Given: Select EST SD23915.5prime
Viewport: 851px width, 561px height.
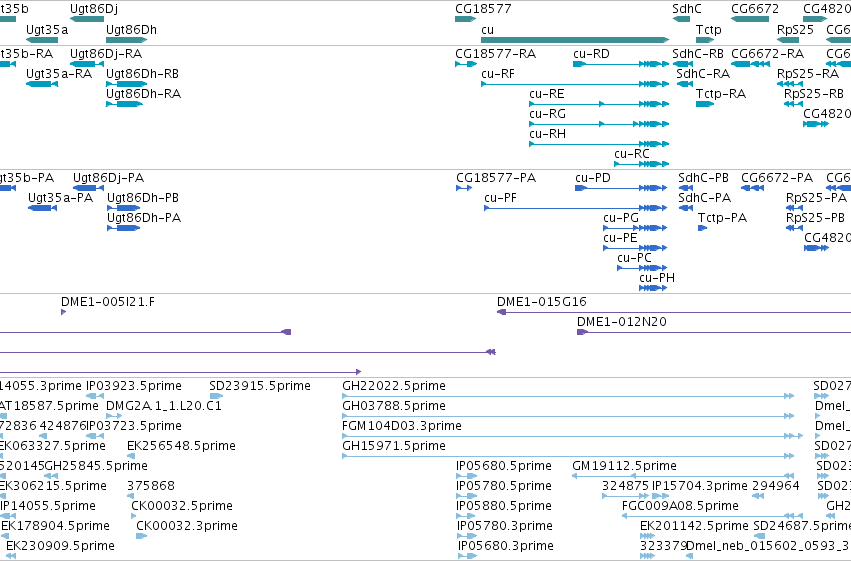Looking at the screenshot, I should [x=216, y=396].
